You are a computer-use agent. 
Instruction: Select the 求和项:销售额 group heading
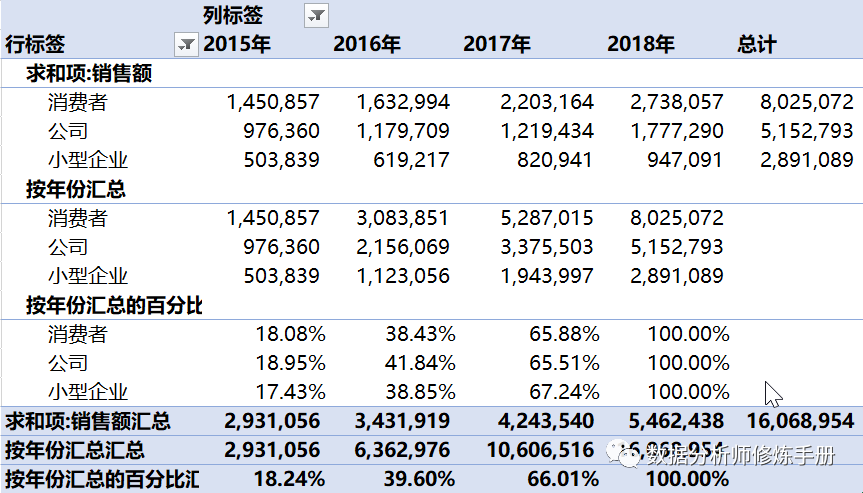point(89,73)
